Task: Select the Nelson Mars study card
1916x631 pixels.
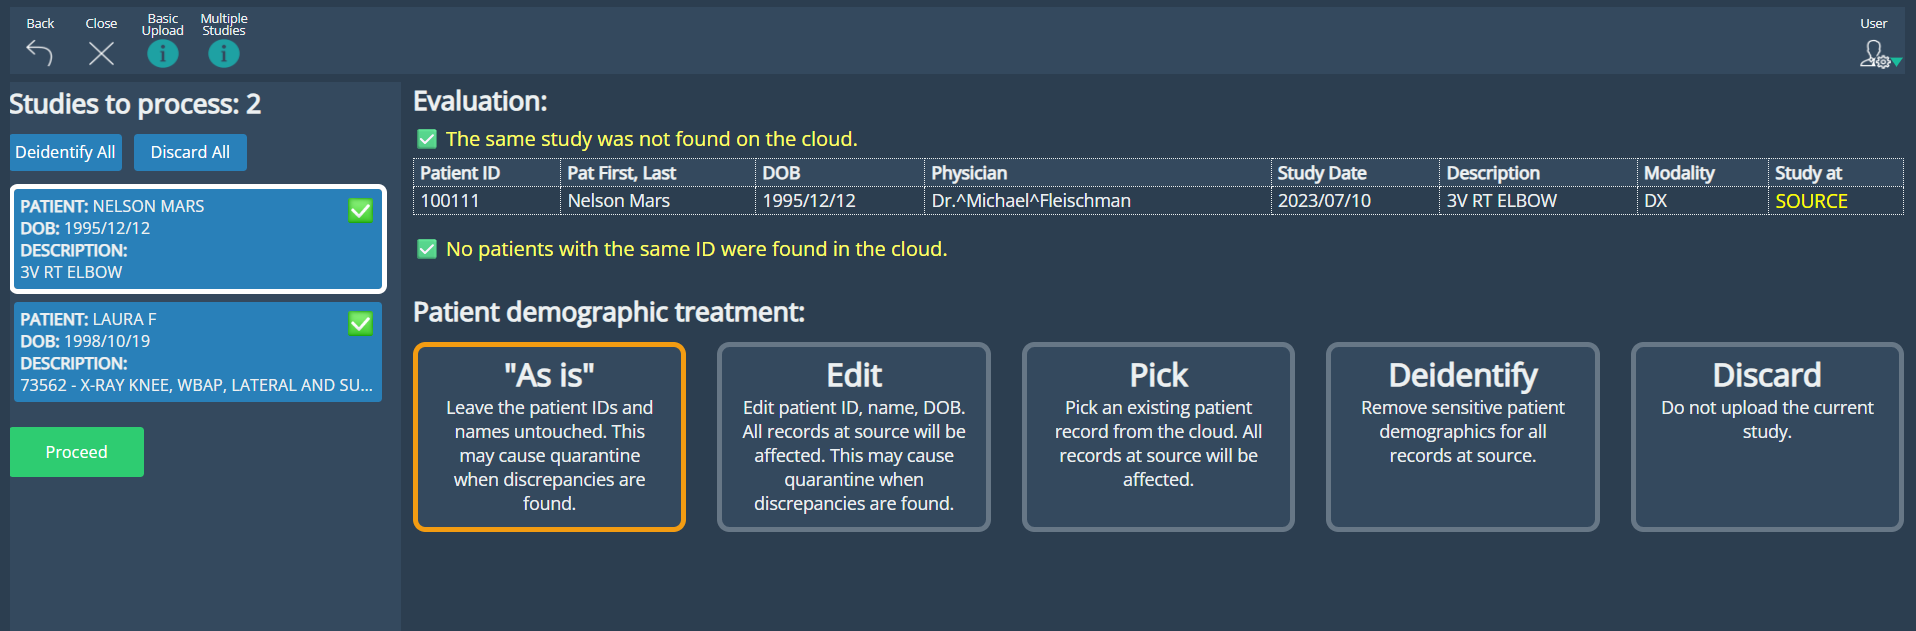Action: [180, 239]
